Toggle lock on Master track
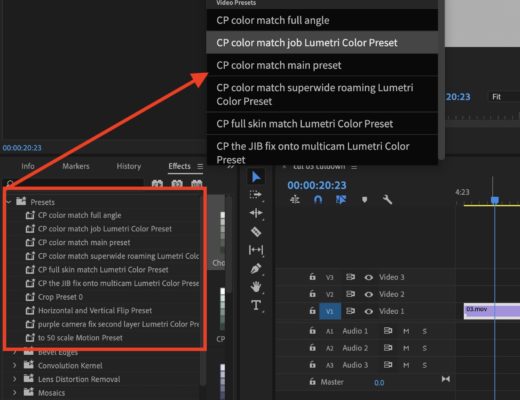 click(x=312, y=382)
